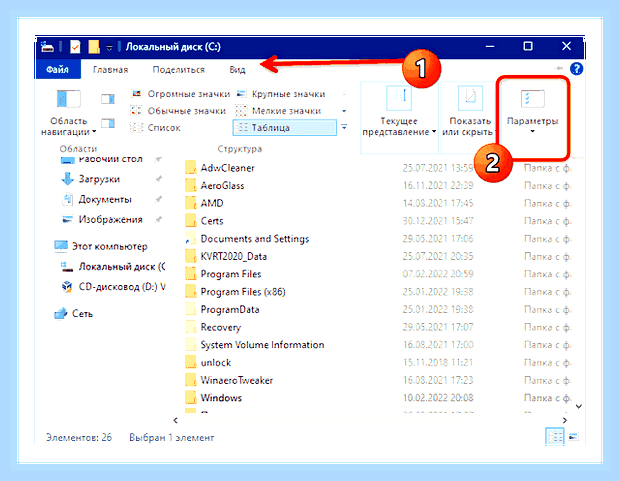This screenshot has width=620, height=481.
Task: Switch to details view via status bar icon
Action: [x=555, y=437]
